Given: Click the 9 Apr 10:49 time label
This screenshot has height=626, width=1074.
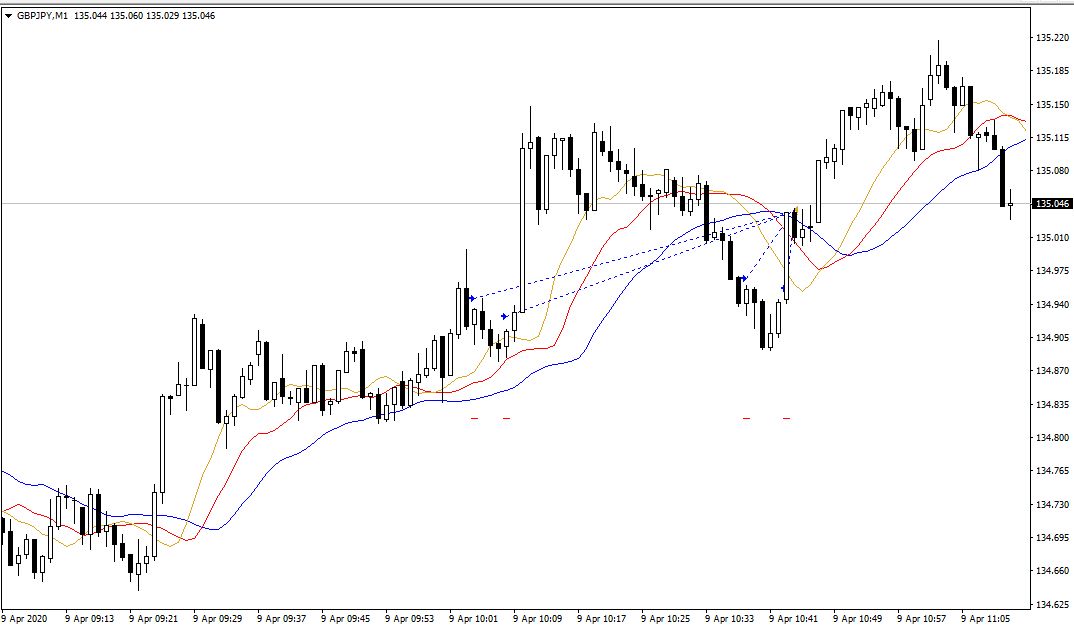Looking at the screenshot, I should click(x=858, y=618).
